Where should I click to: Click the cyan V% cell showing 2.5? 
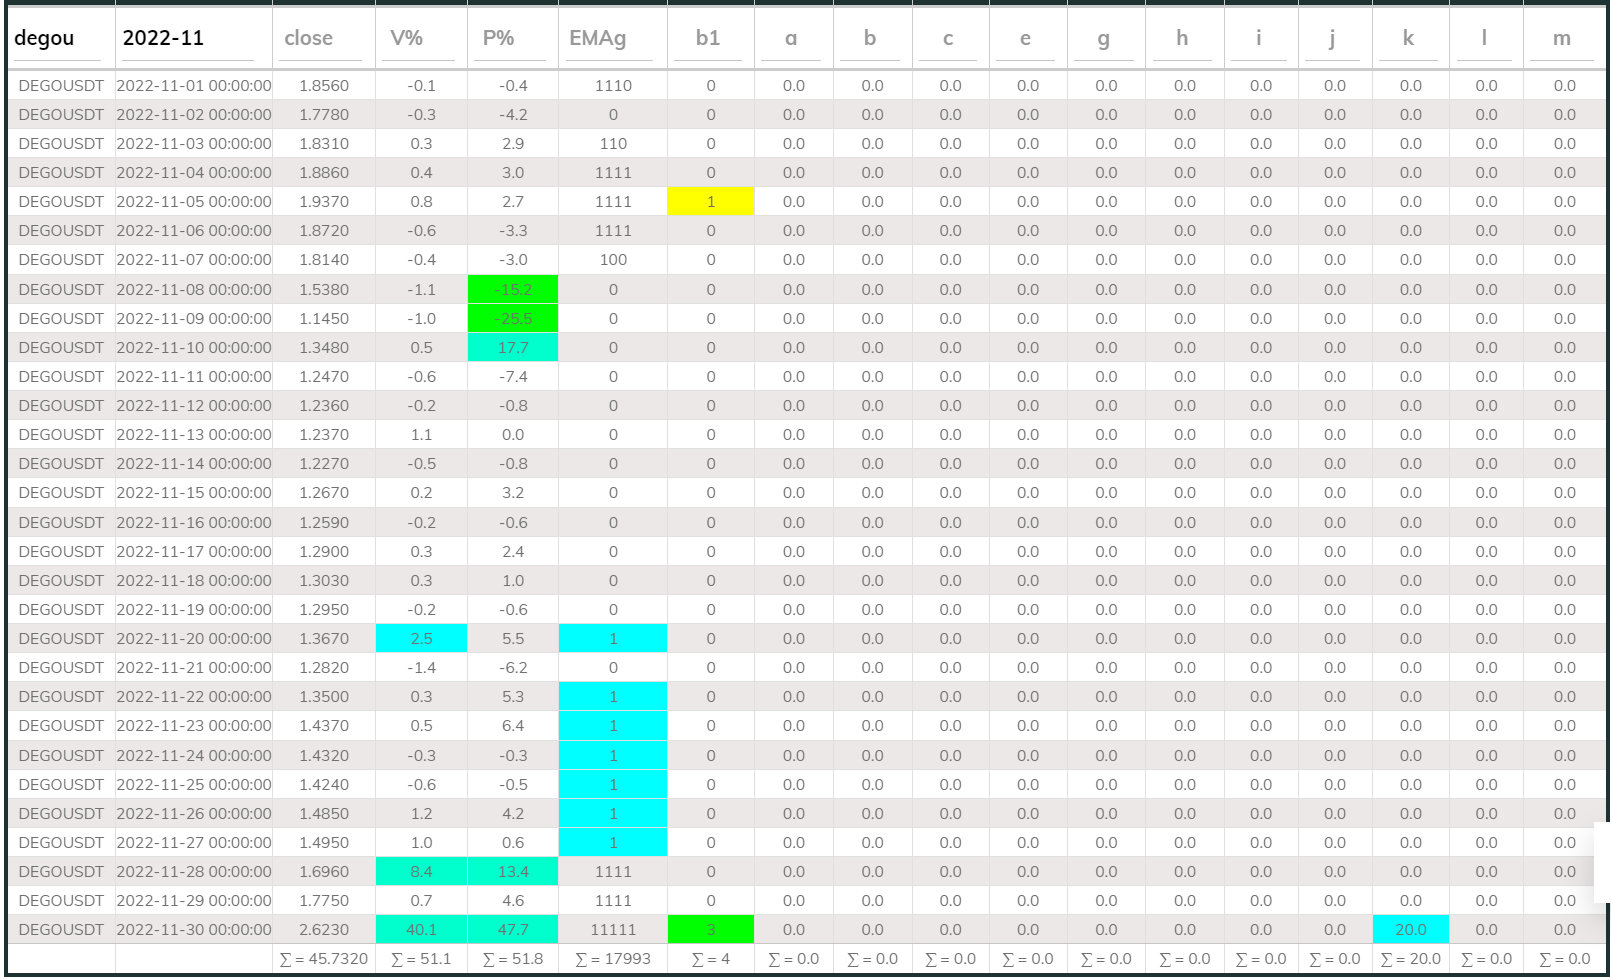(x=421, y=639)
